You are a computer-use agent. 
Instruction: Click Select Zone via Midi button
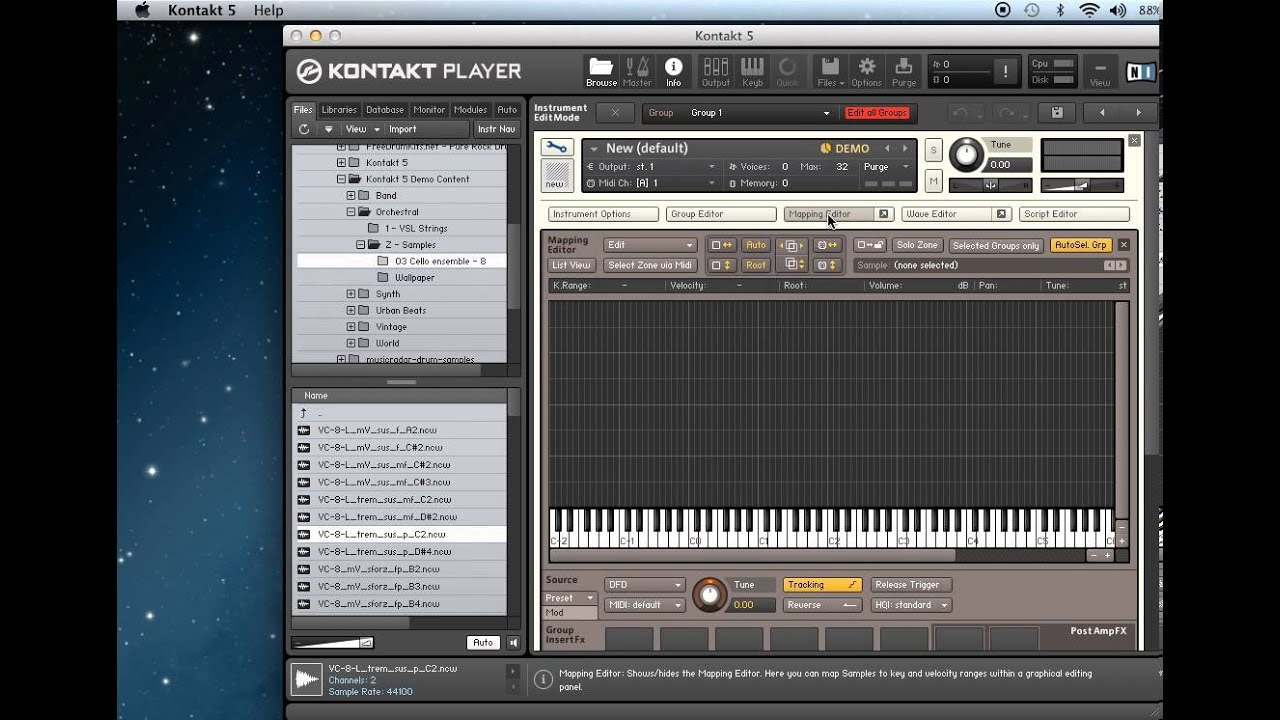[650, 265]
